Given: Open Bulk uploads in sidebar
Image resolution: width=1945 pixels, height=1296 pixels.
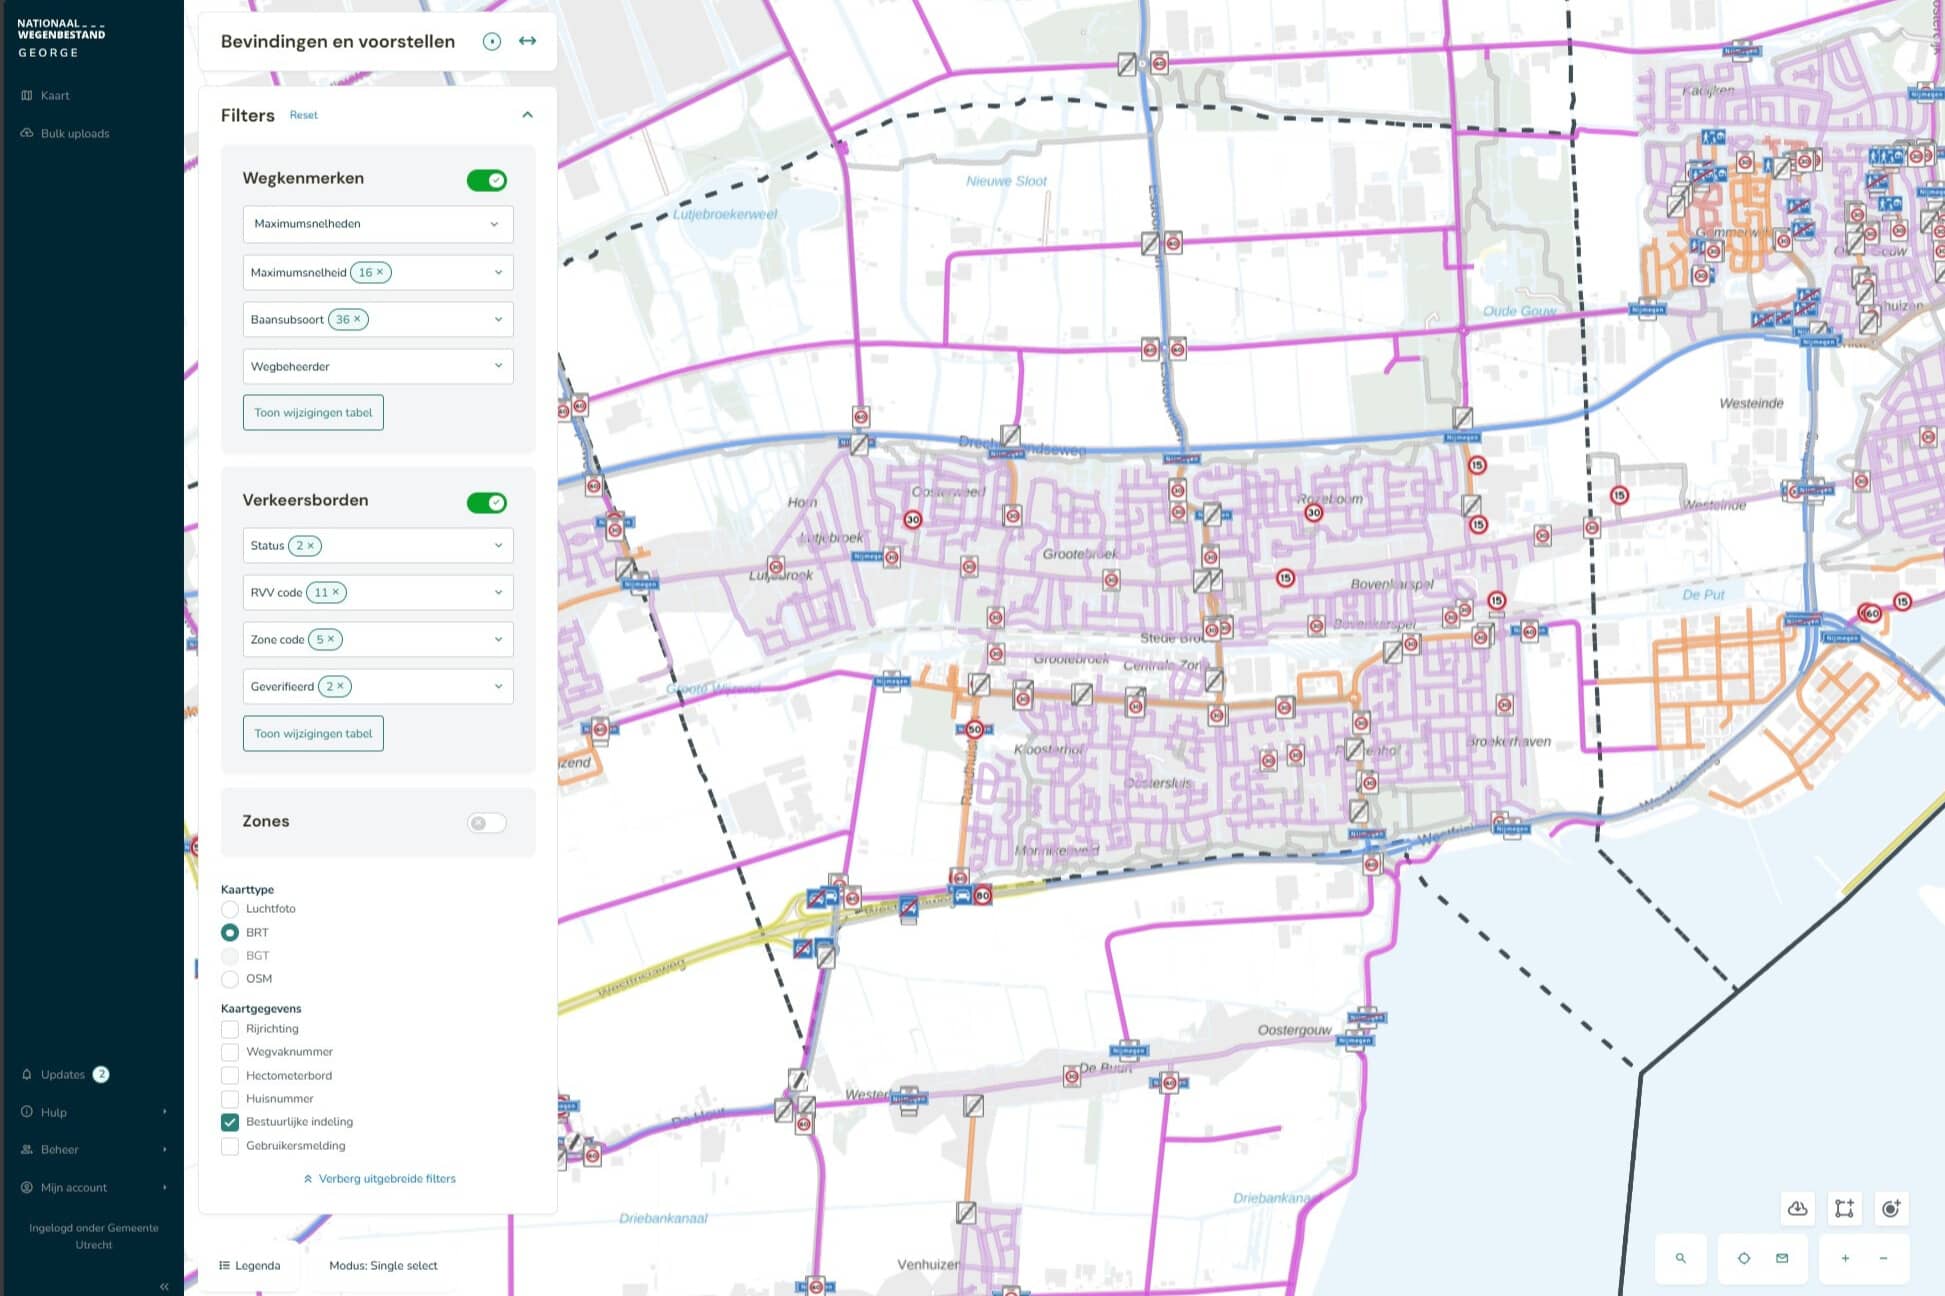Looking at the screenshot, I should [x=74, y=133].
